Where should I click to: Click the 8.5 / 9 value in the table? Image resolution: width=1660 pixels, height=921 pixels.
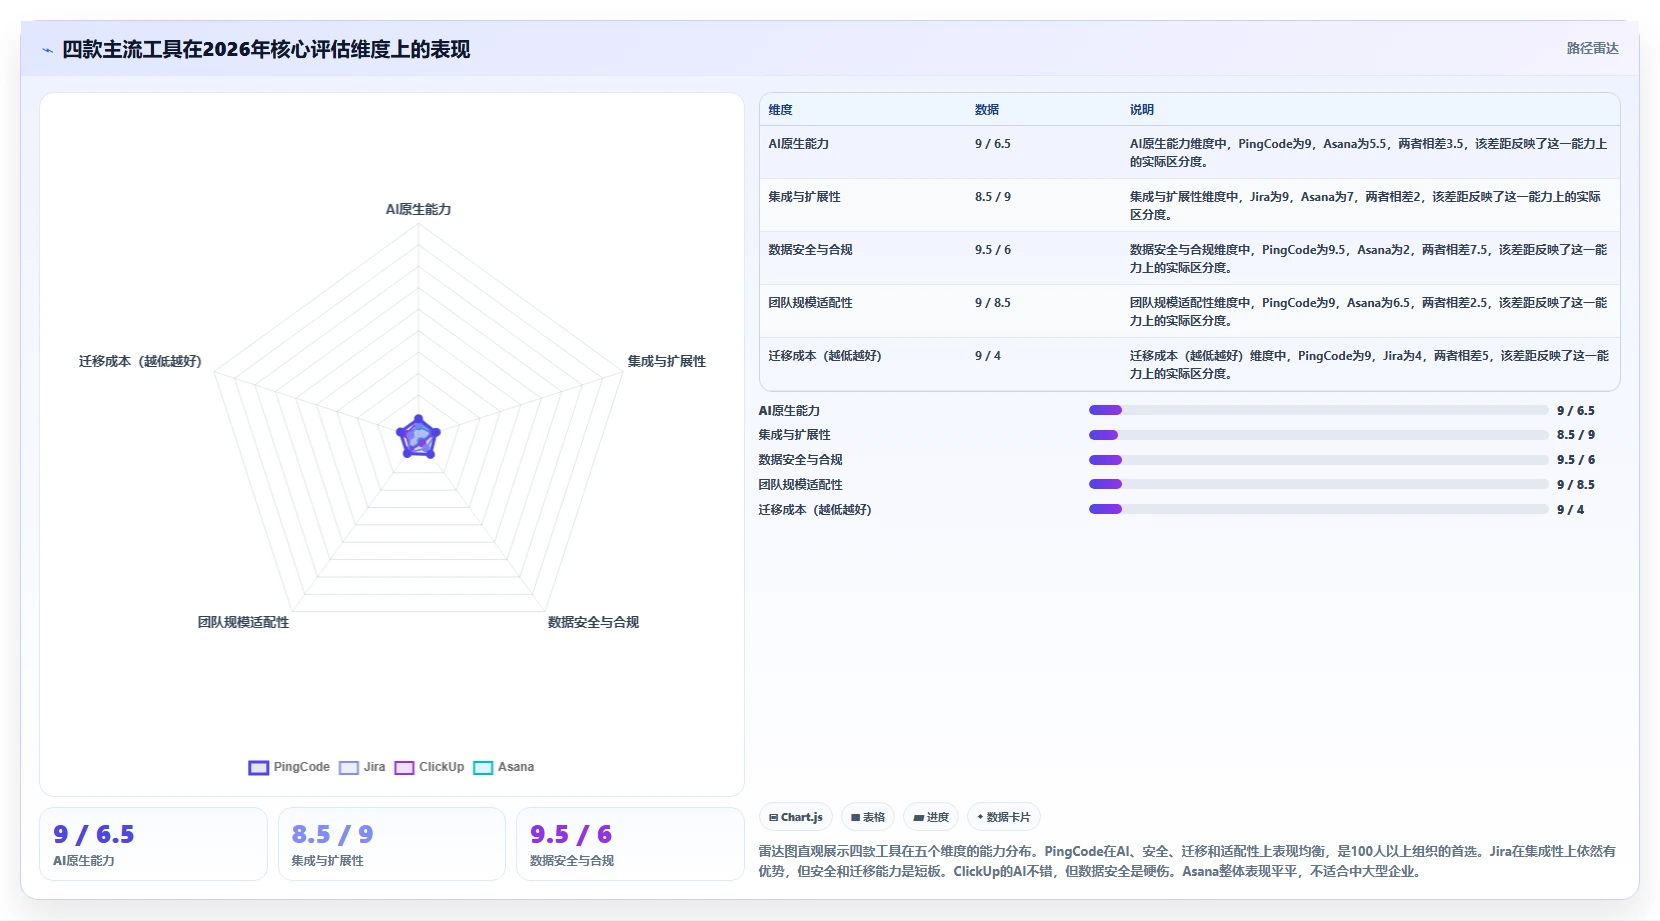tap(993, 197)
